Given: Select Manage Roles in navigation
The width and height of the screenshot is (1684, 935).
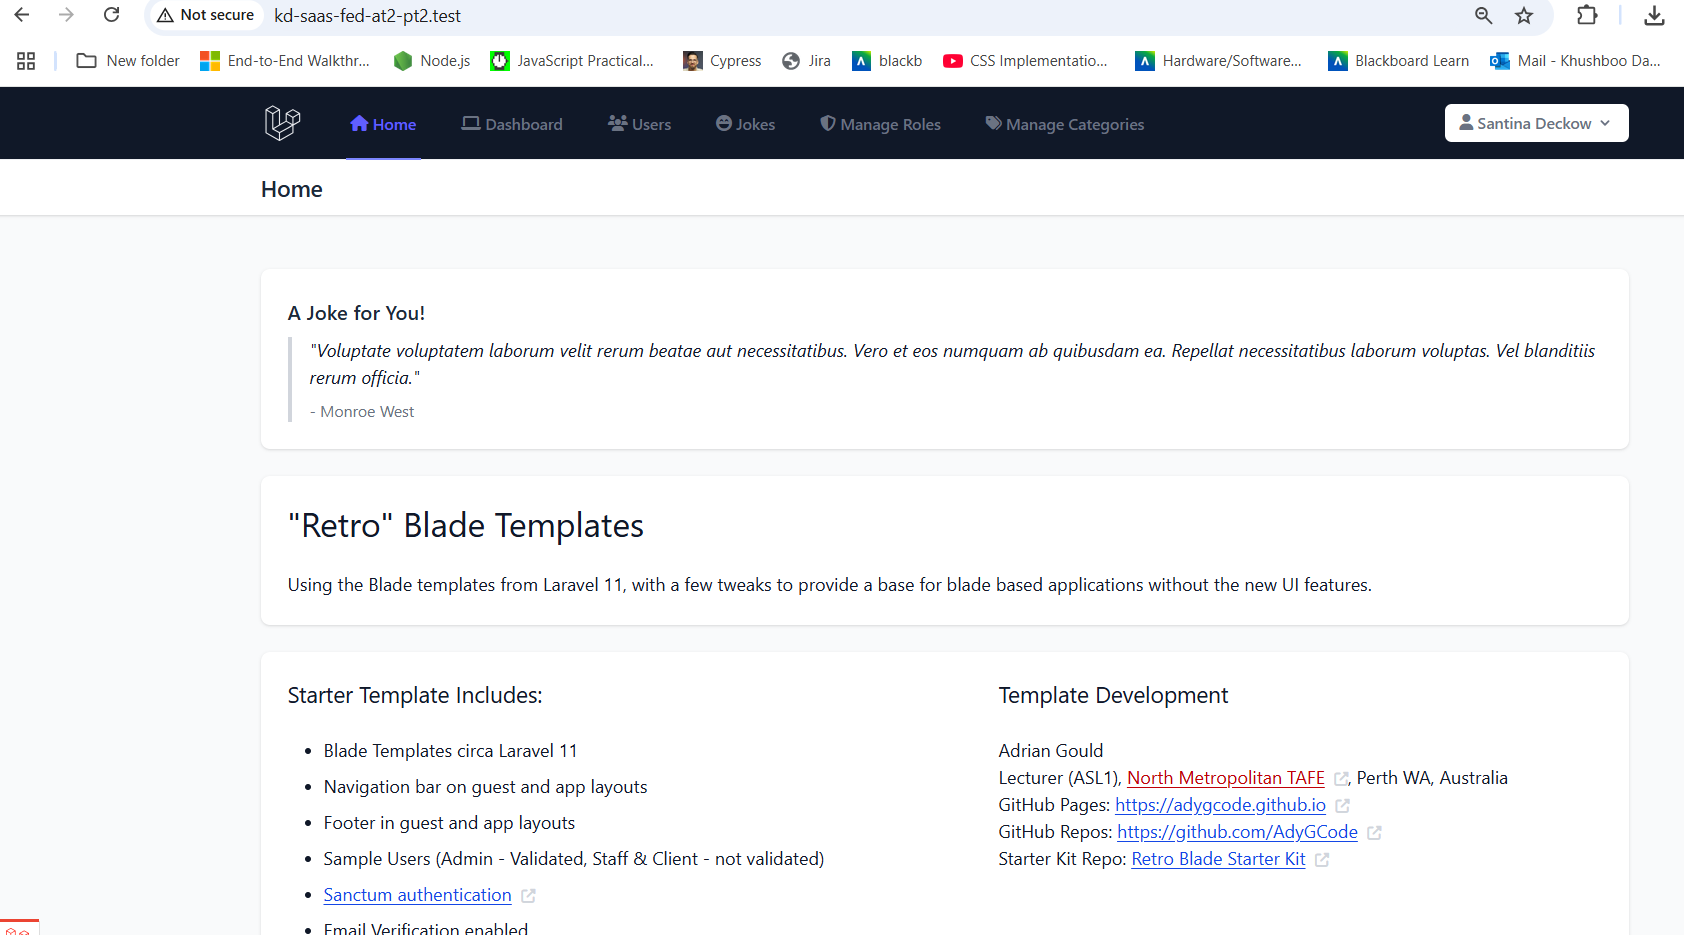Looking at the screenshot, I should point(880,124).
